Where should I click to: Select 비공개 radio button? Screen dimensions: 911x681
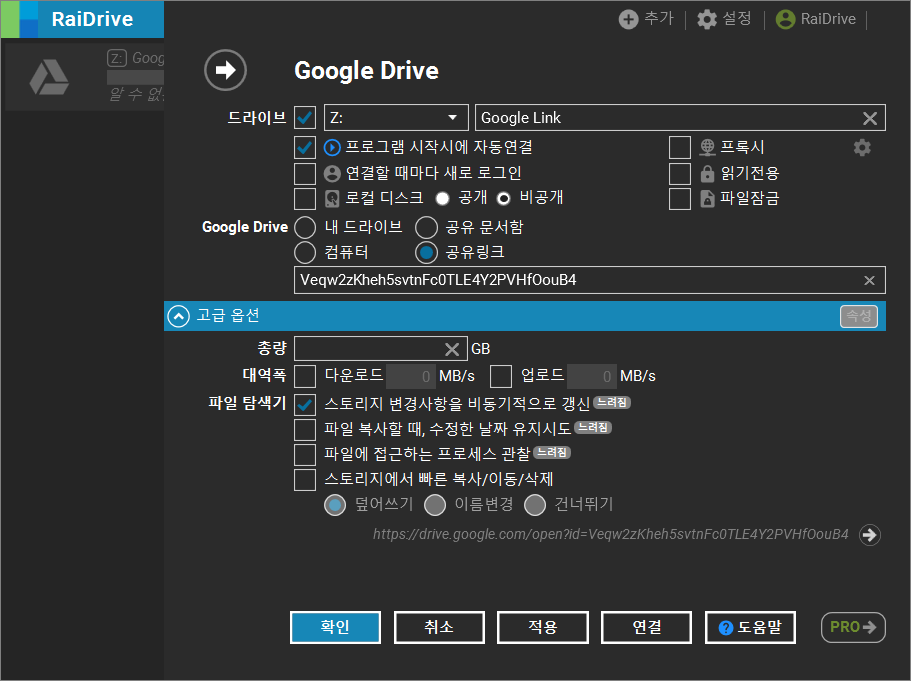[x=504, y=199]
